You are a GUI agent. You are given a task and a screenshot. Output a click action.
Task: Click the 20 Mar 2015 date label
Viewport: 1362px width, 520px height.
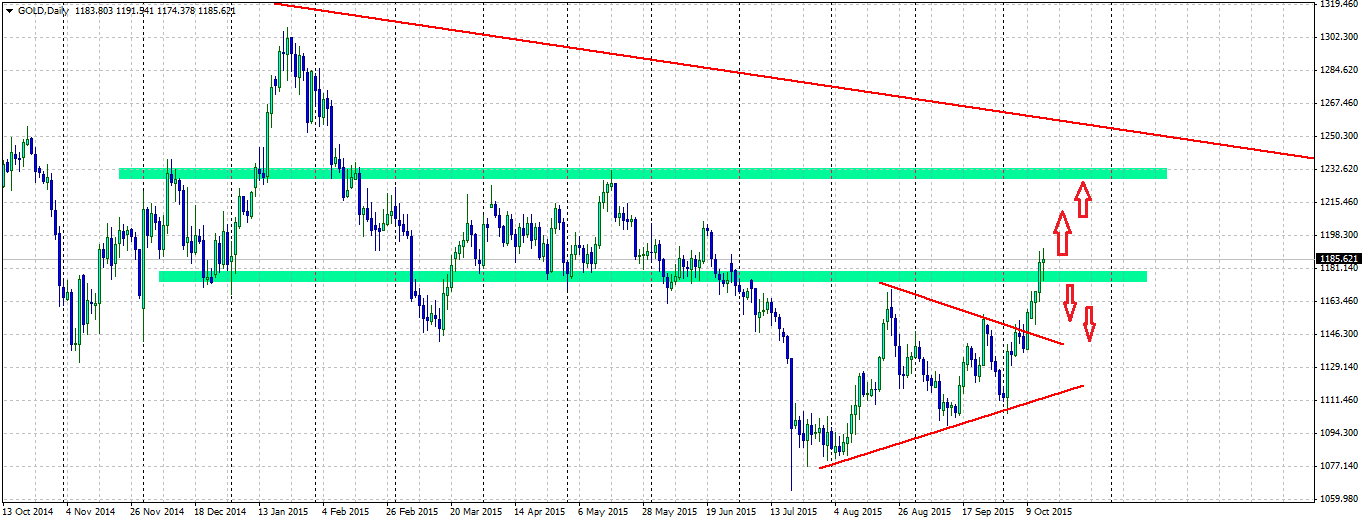tap(477, 511)
